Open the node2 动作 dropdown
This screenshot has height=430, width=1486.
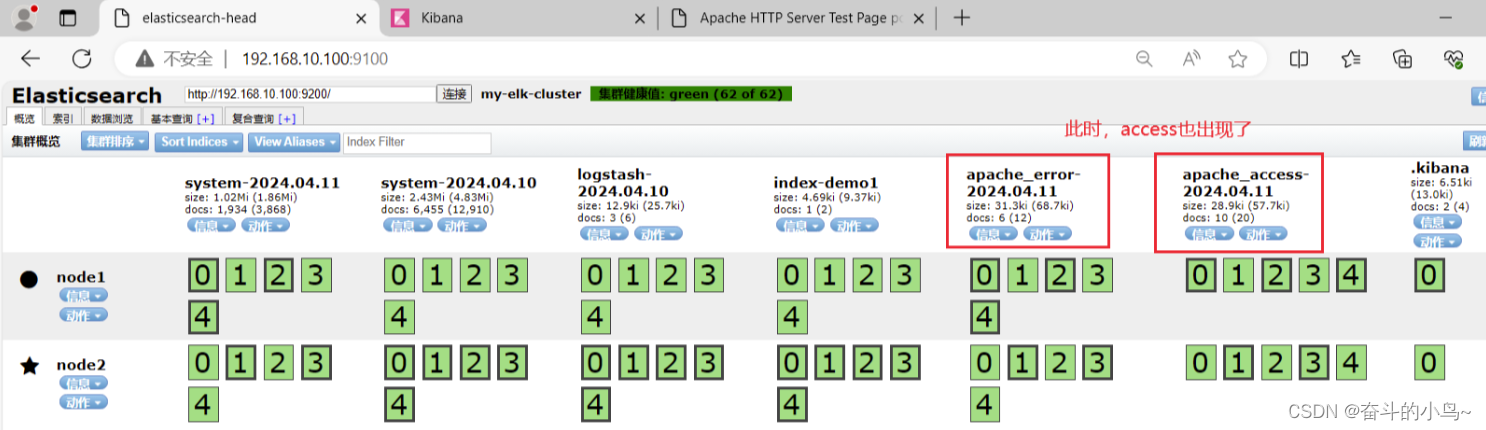pos(83,402)
